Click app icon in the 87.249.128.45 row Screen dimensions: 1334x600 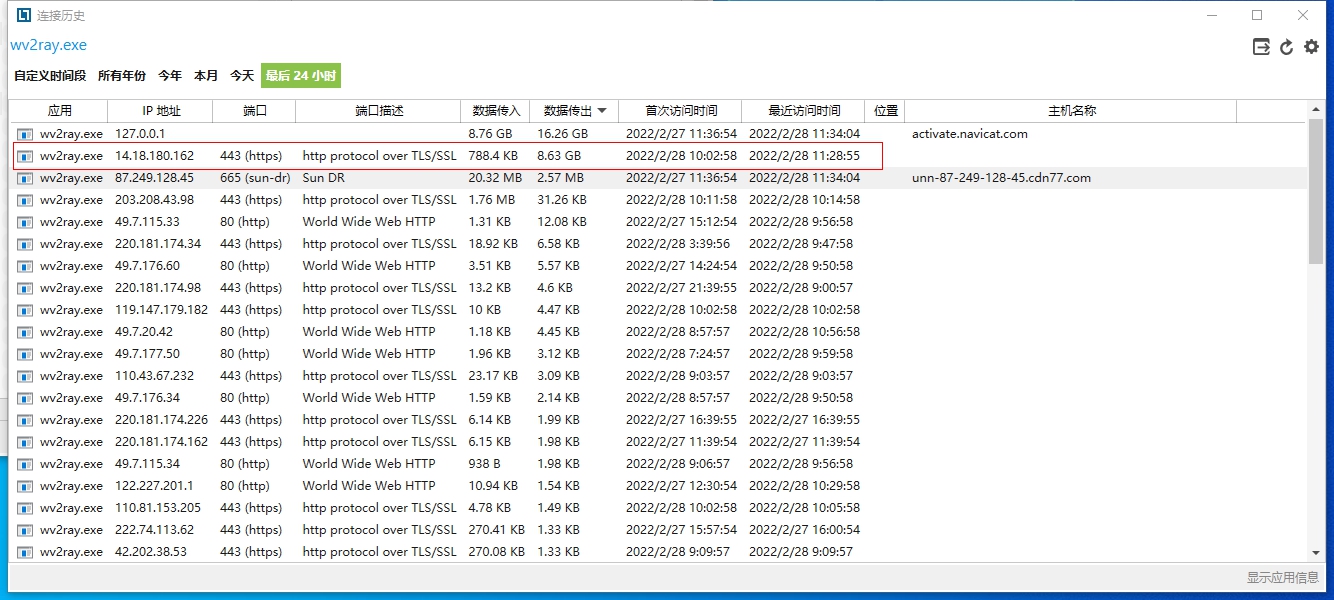tap(24, 178)
